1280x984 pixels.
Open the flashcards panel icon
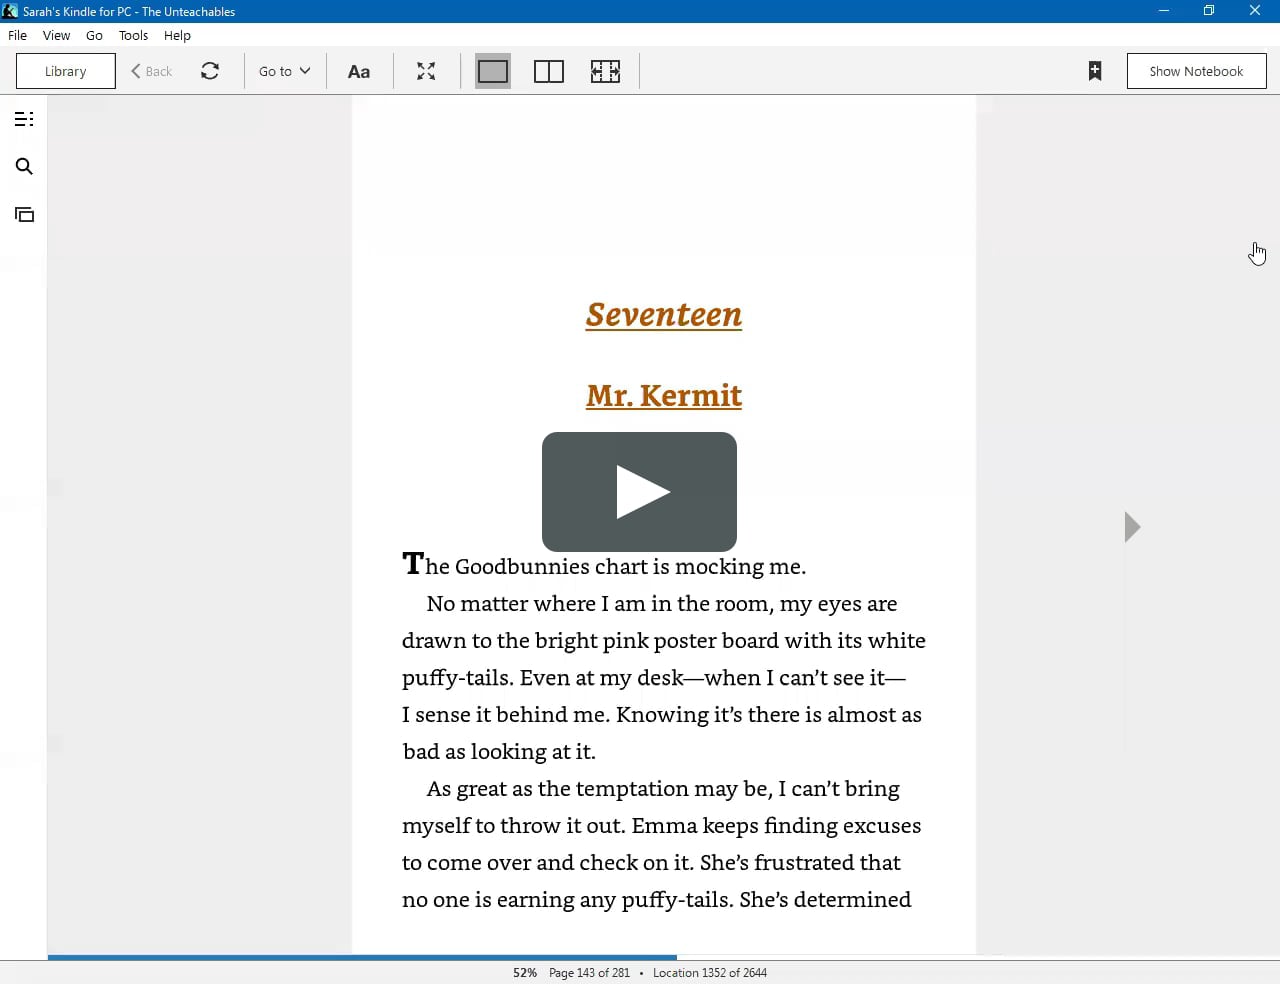pyautogui.click(x=24, y=214)
